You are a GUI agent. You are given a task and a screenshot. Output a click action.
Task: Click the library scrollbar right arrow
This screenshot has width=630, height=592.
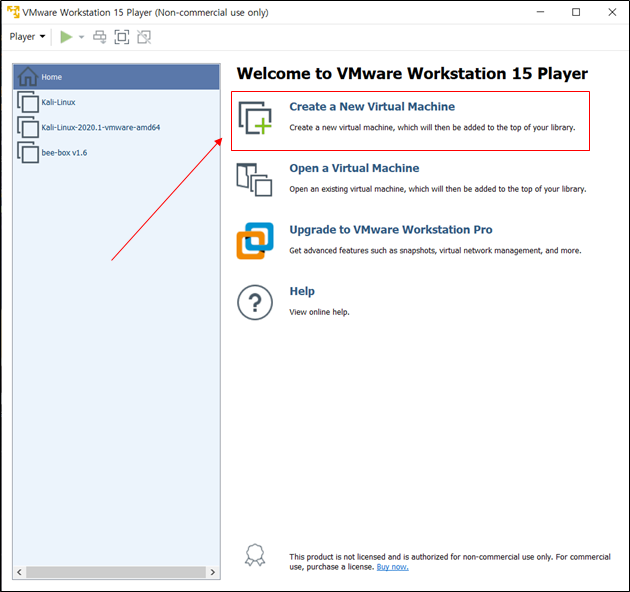(x=213, y=572)
